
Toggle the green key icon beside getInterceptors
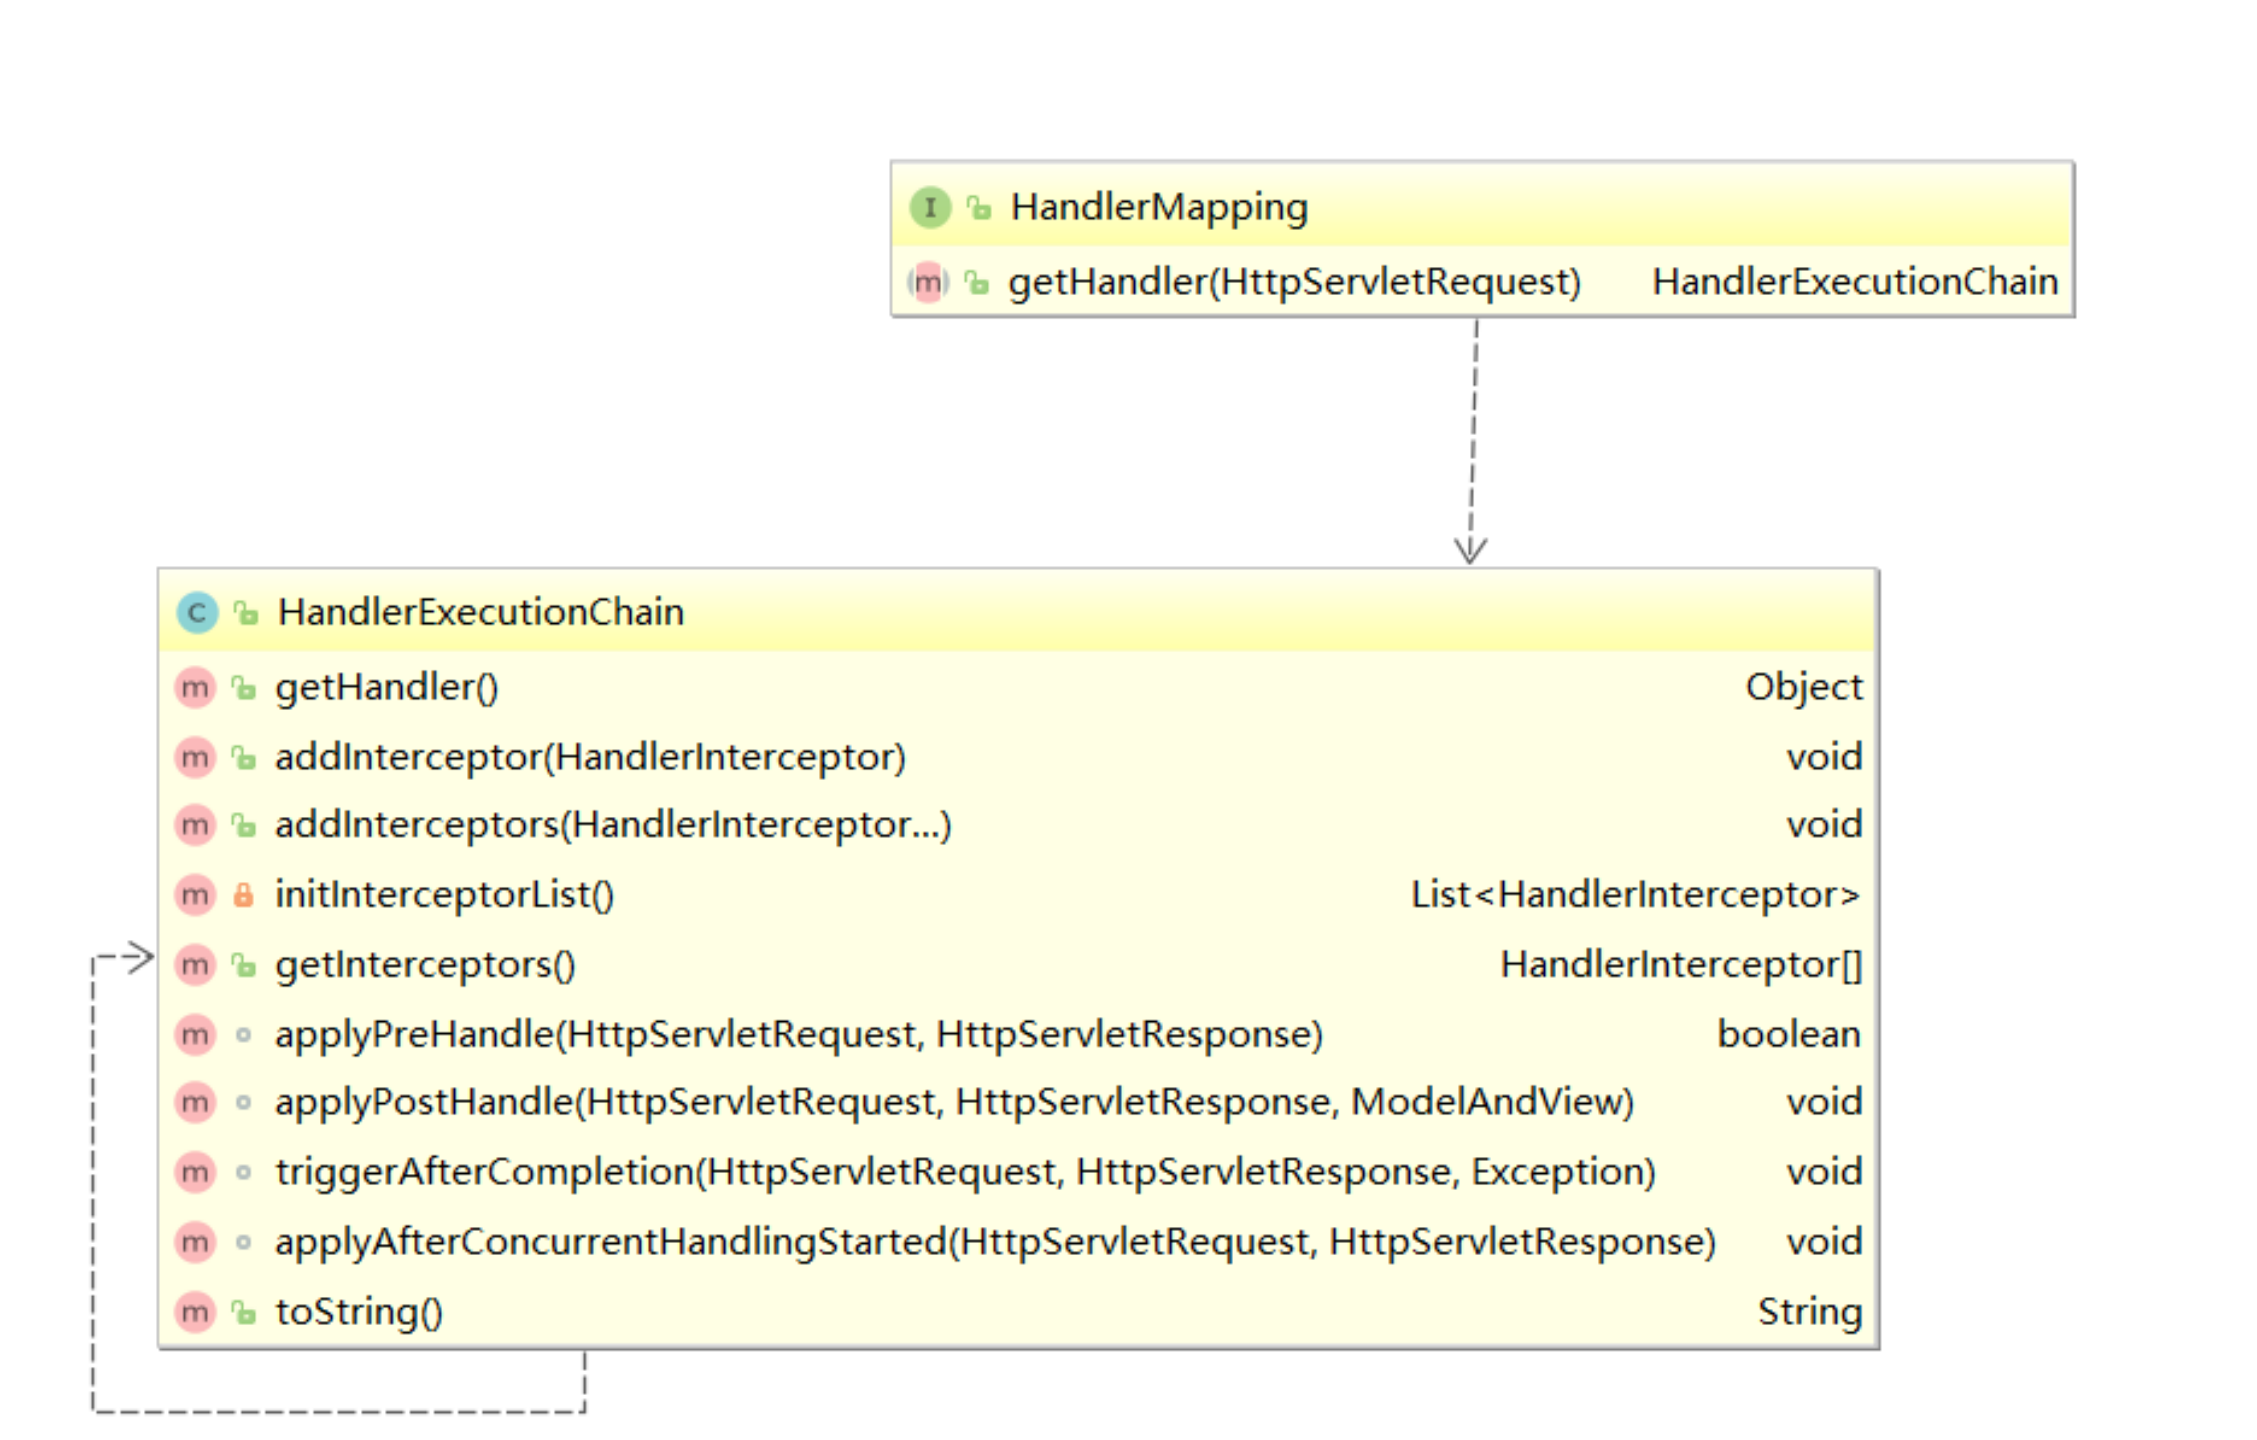click(244, 964)
